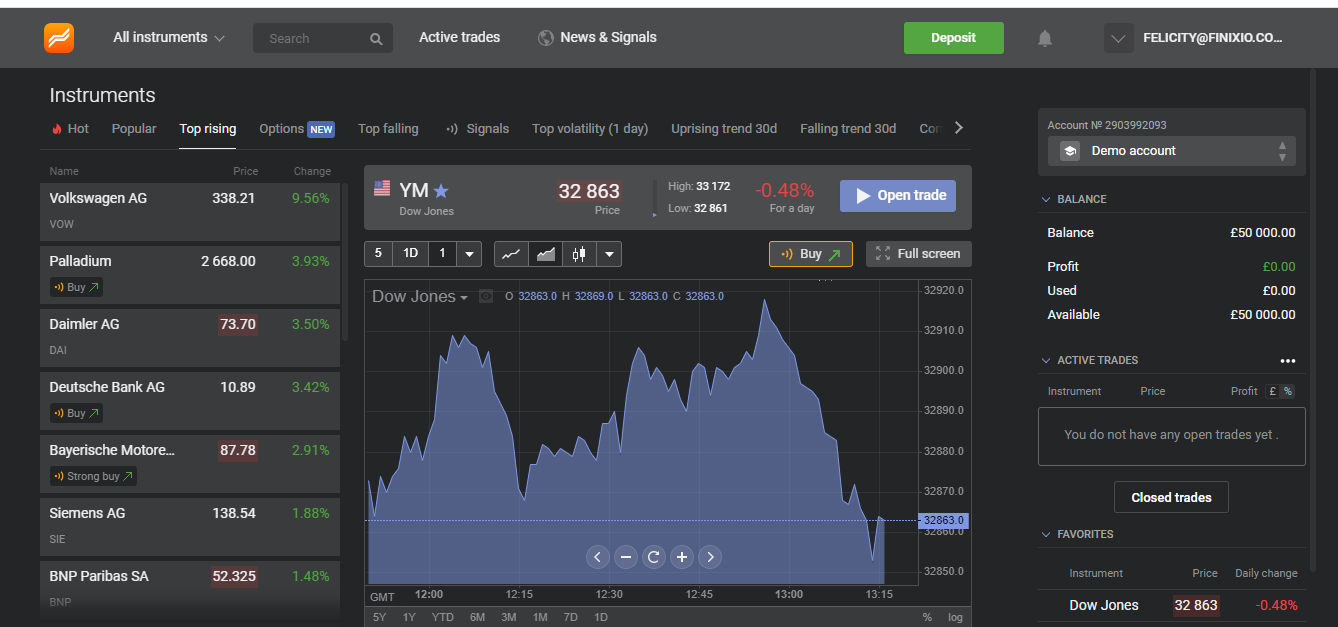Screen dimensions: 1338x627
Task: Click the US flag icon next to YM
Action: [382, 188]
